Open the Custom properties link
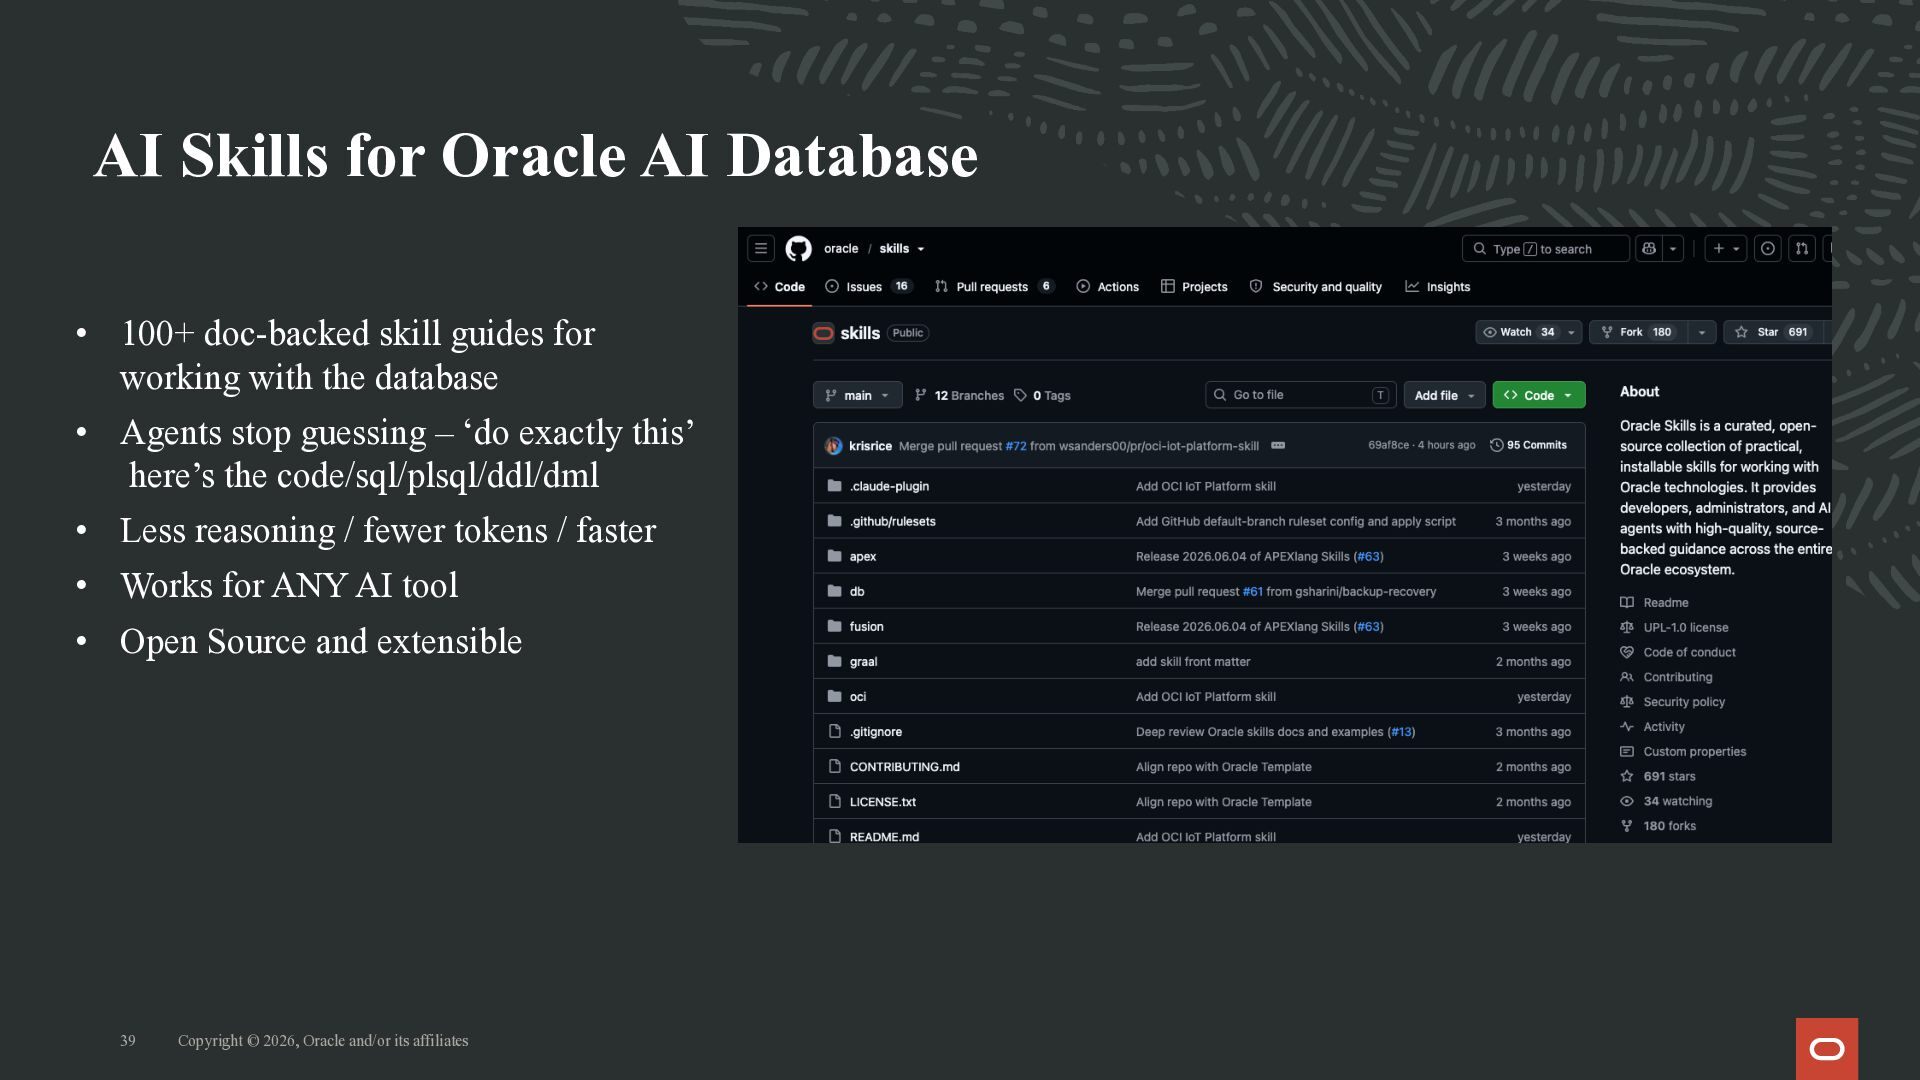 tap(1695, 751)
